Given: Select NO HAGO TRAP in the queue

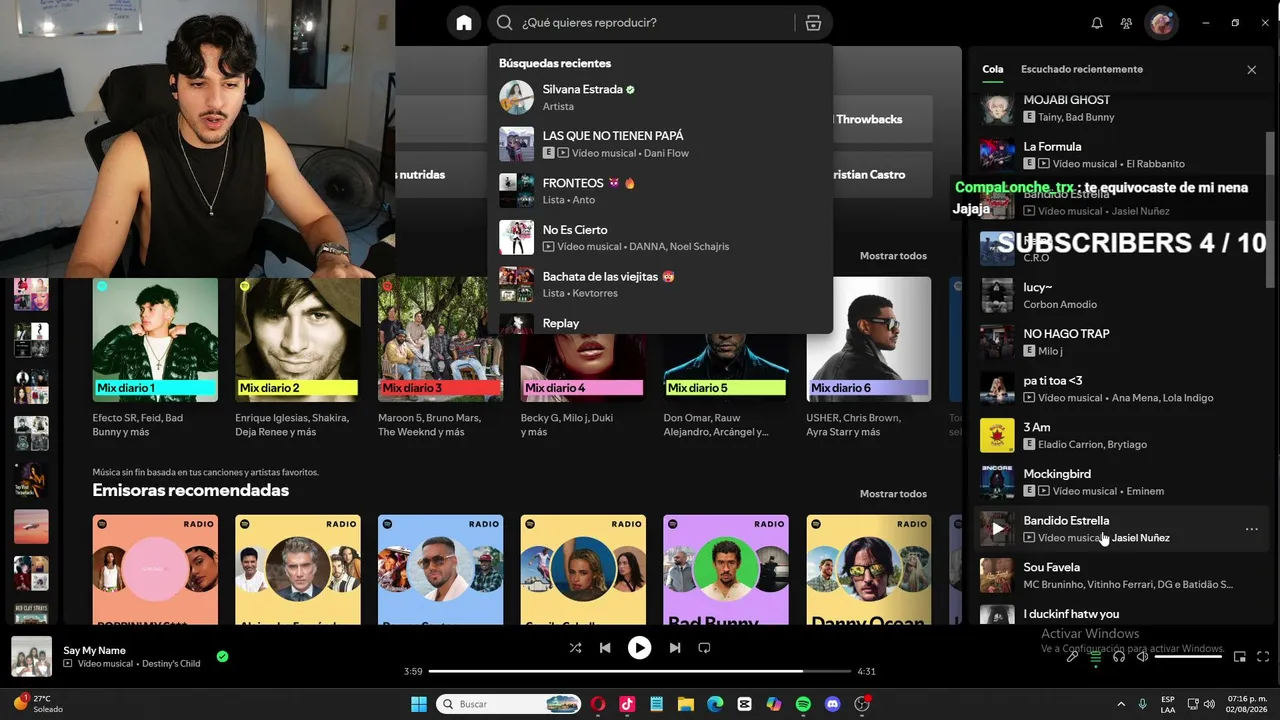Looking at the screenshot, I should tap(1120, 342).
